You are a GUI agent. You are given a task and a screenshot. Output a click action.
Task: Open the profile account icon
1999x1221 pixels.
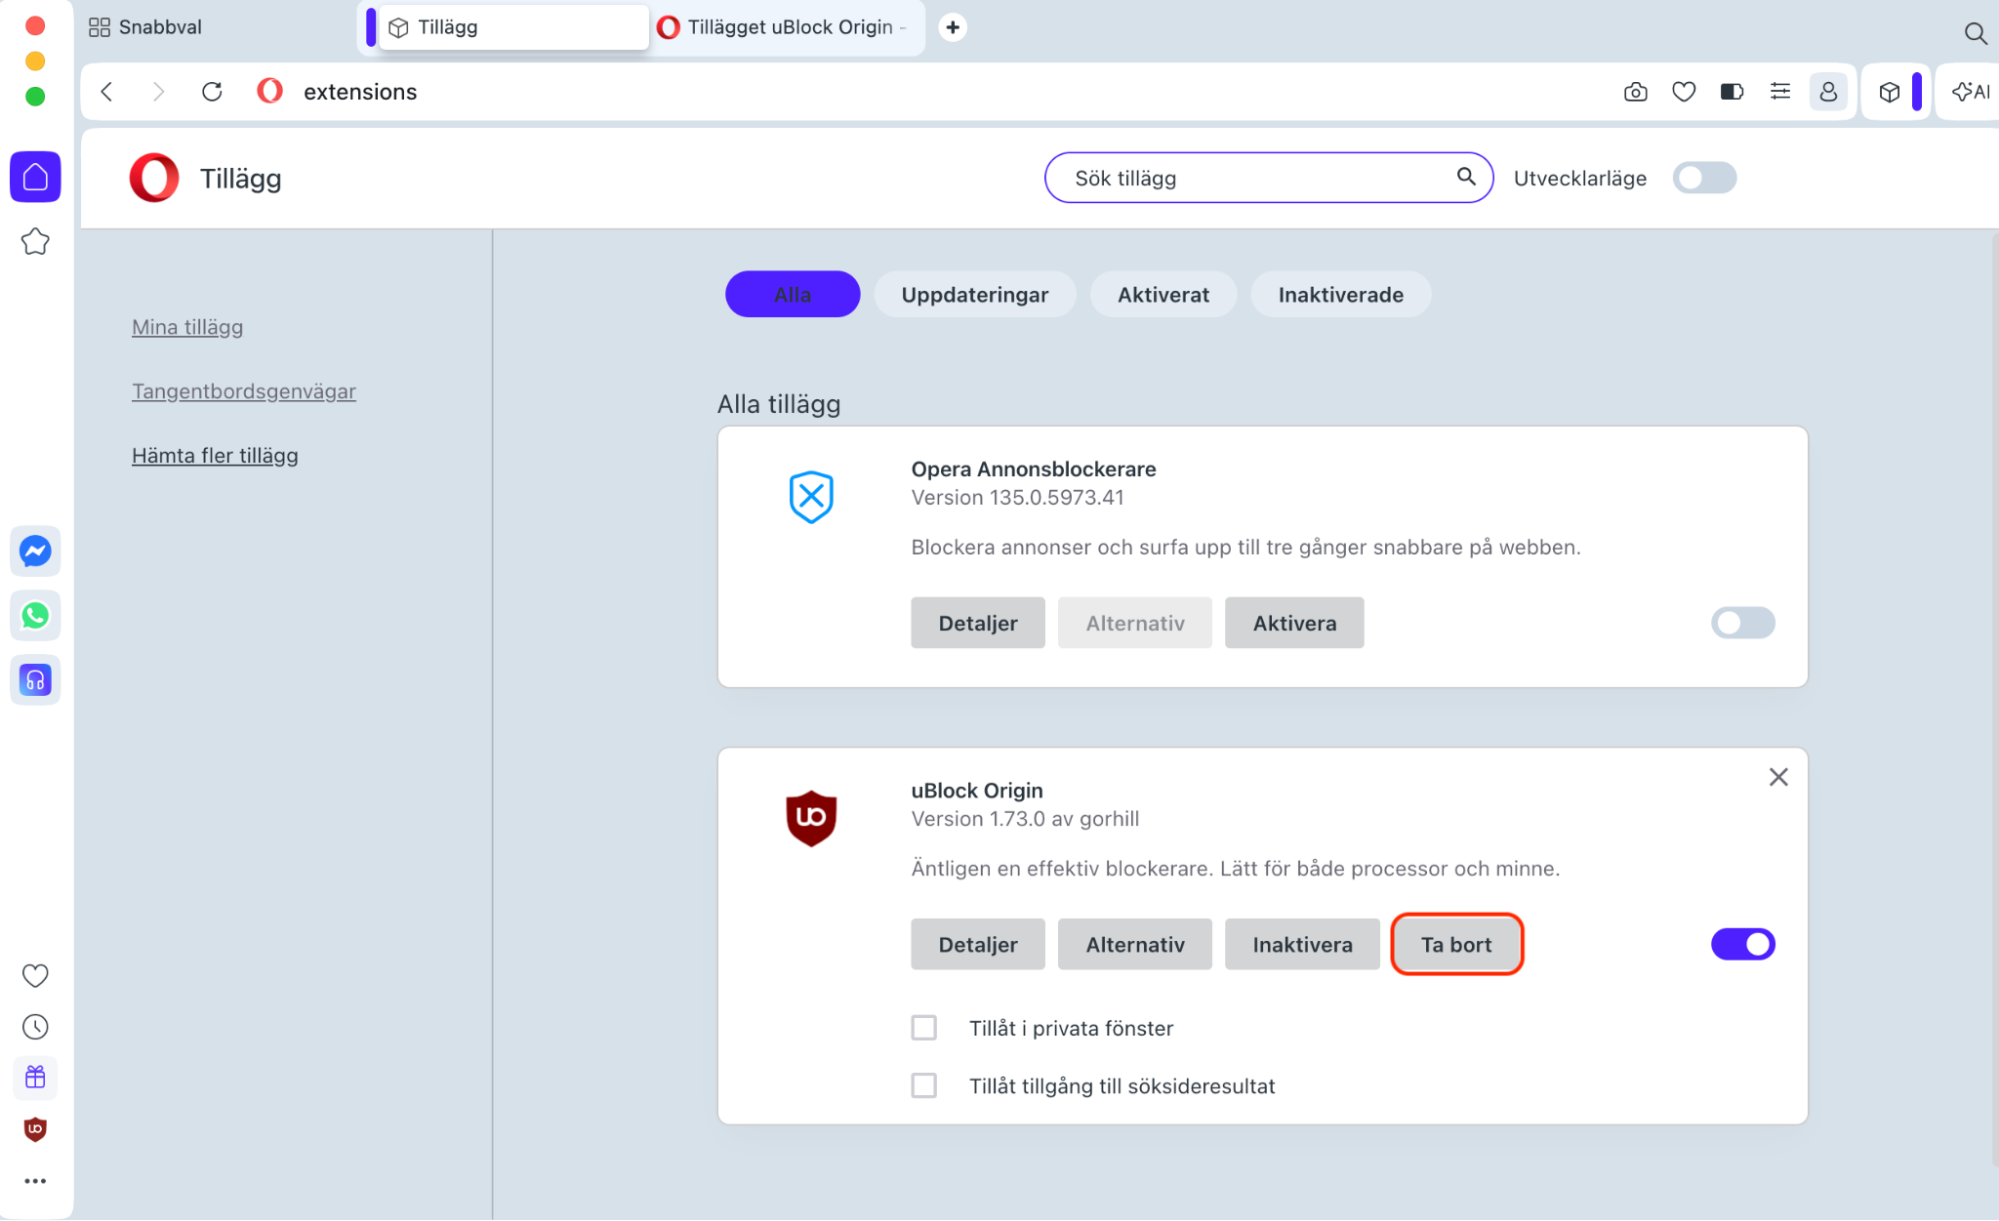pos(1828,92)
